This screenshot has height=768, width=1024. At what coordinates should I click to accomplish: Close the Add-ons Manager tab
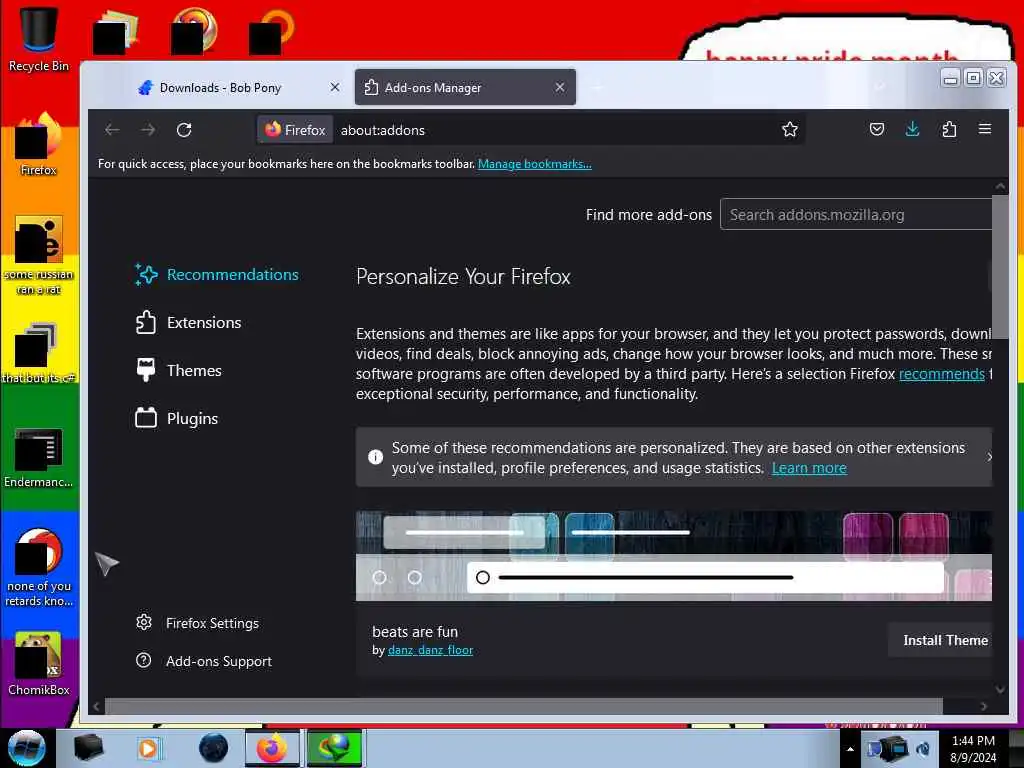pos(560,87)
